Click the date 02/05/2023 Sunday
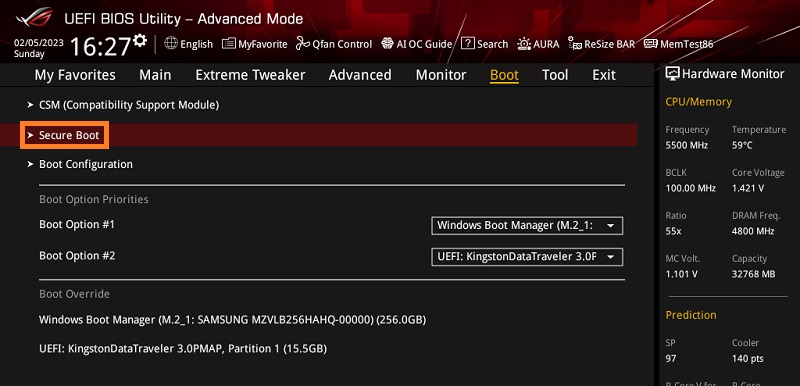Image resolution: width=800 pixels, height=386 pixels. [39, 48]
